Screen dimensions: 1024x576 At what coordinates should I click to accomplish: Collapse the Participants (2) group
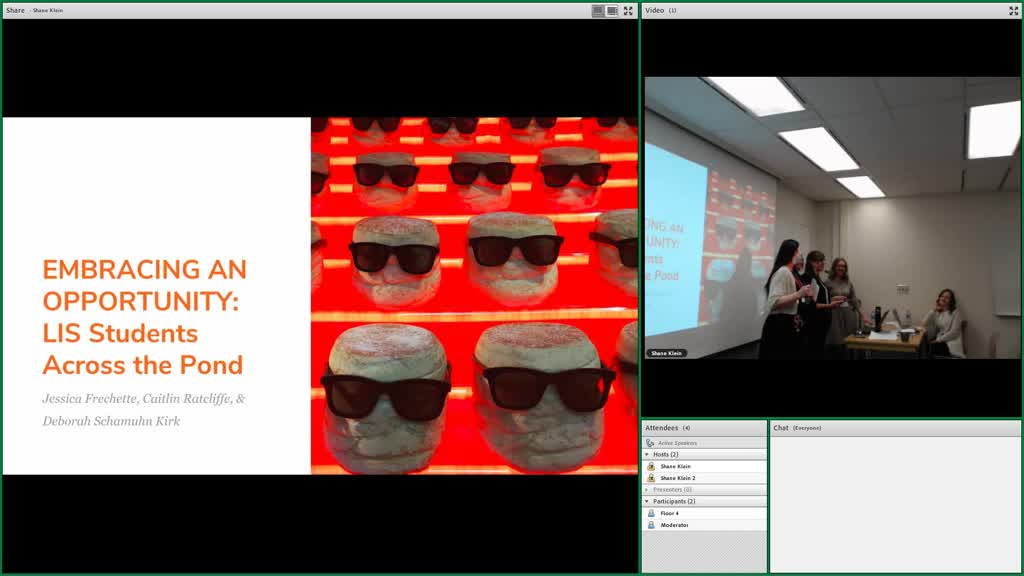pyautogui.click(x=647, y=502)
